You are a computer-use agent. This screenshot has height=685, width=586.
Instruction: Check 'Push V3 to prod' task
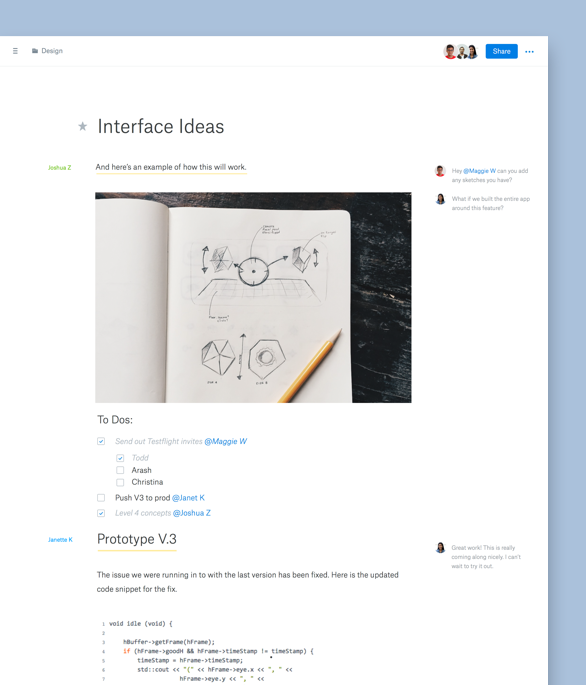[101, 498]
